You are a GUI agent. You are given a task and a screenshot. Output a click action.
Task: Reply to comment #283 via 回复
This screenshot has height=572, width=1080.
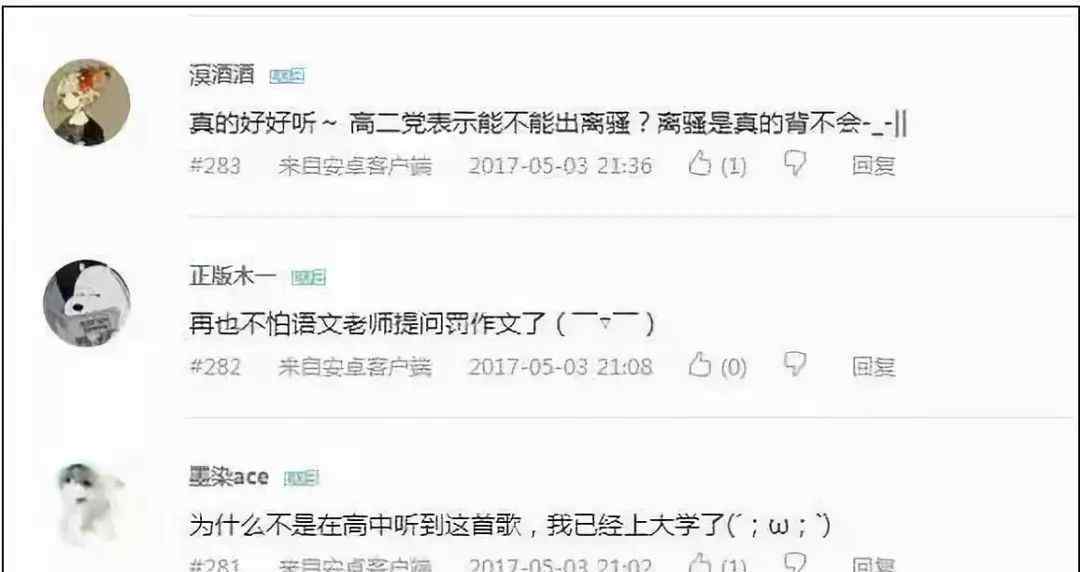[x=873, y=165]
